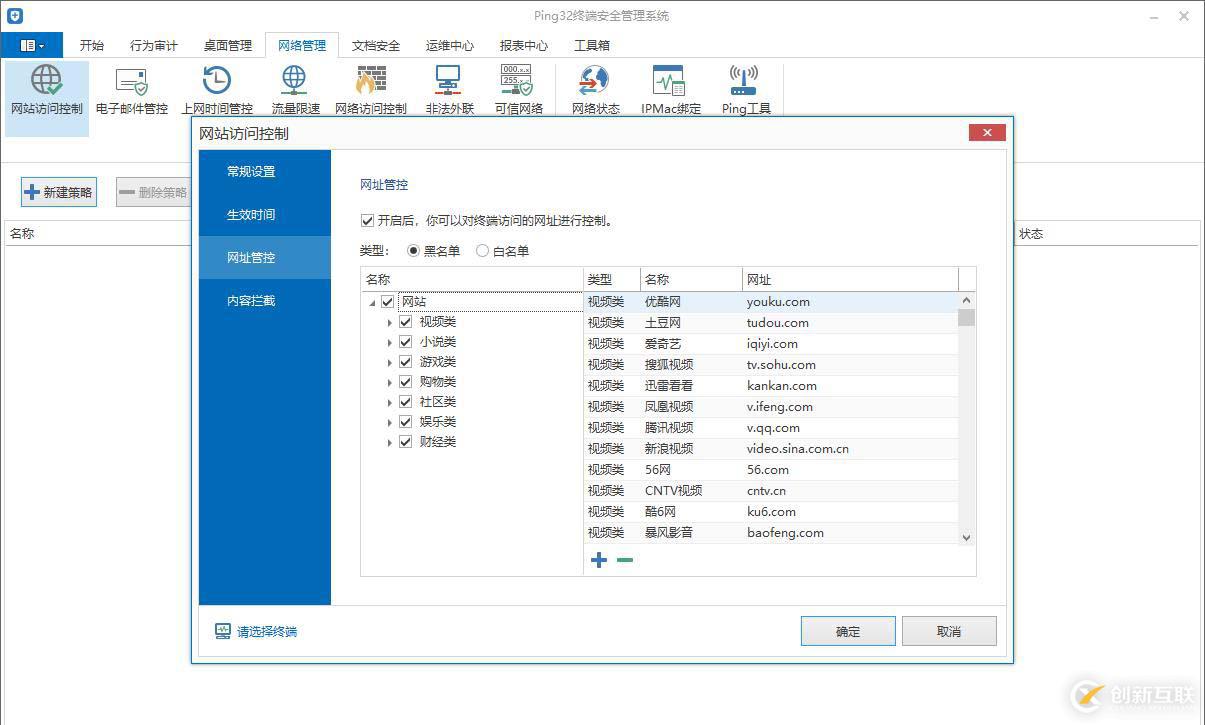Select the baofeng.com row
This screenshot has height=725, width=1205.
[x=771, y=533]
